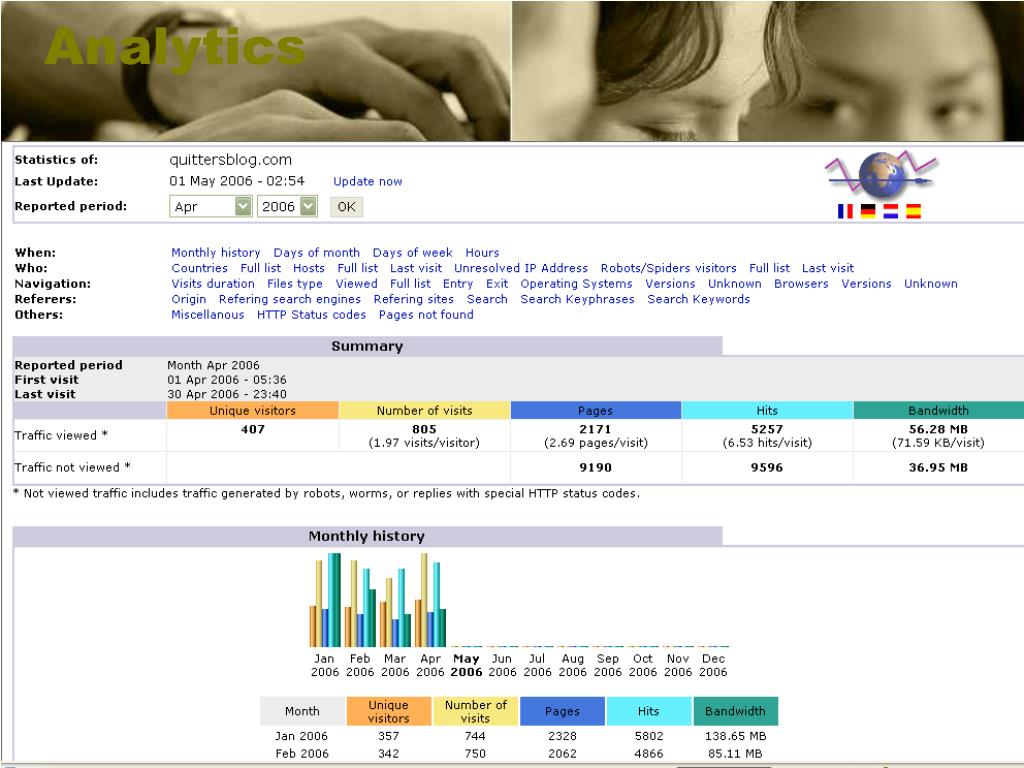Screen dimensions: 1024x768
Task: Open the Pages not found link
Action: [x=426, y=315]
